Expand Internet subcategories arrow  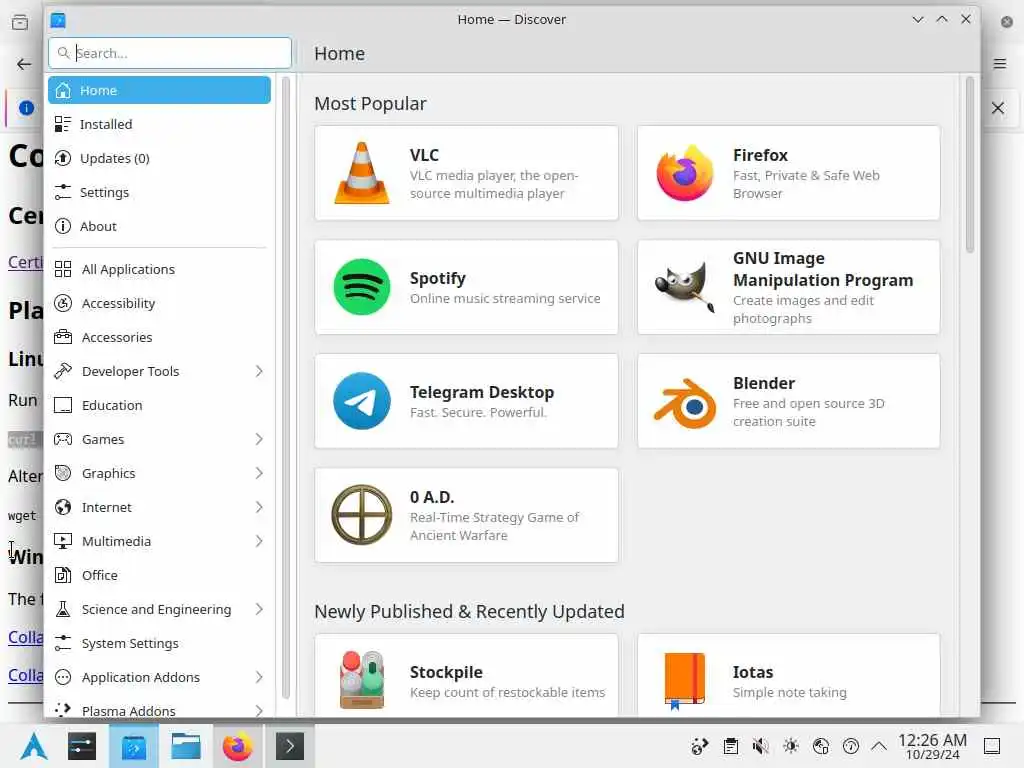pos(259,507)
